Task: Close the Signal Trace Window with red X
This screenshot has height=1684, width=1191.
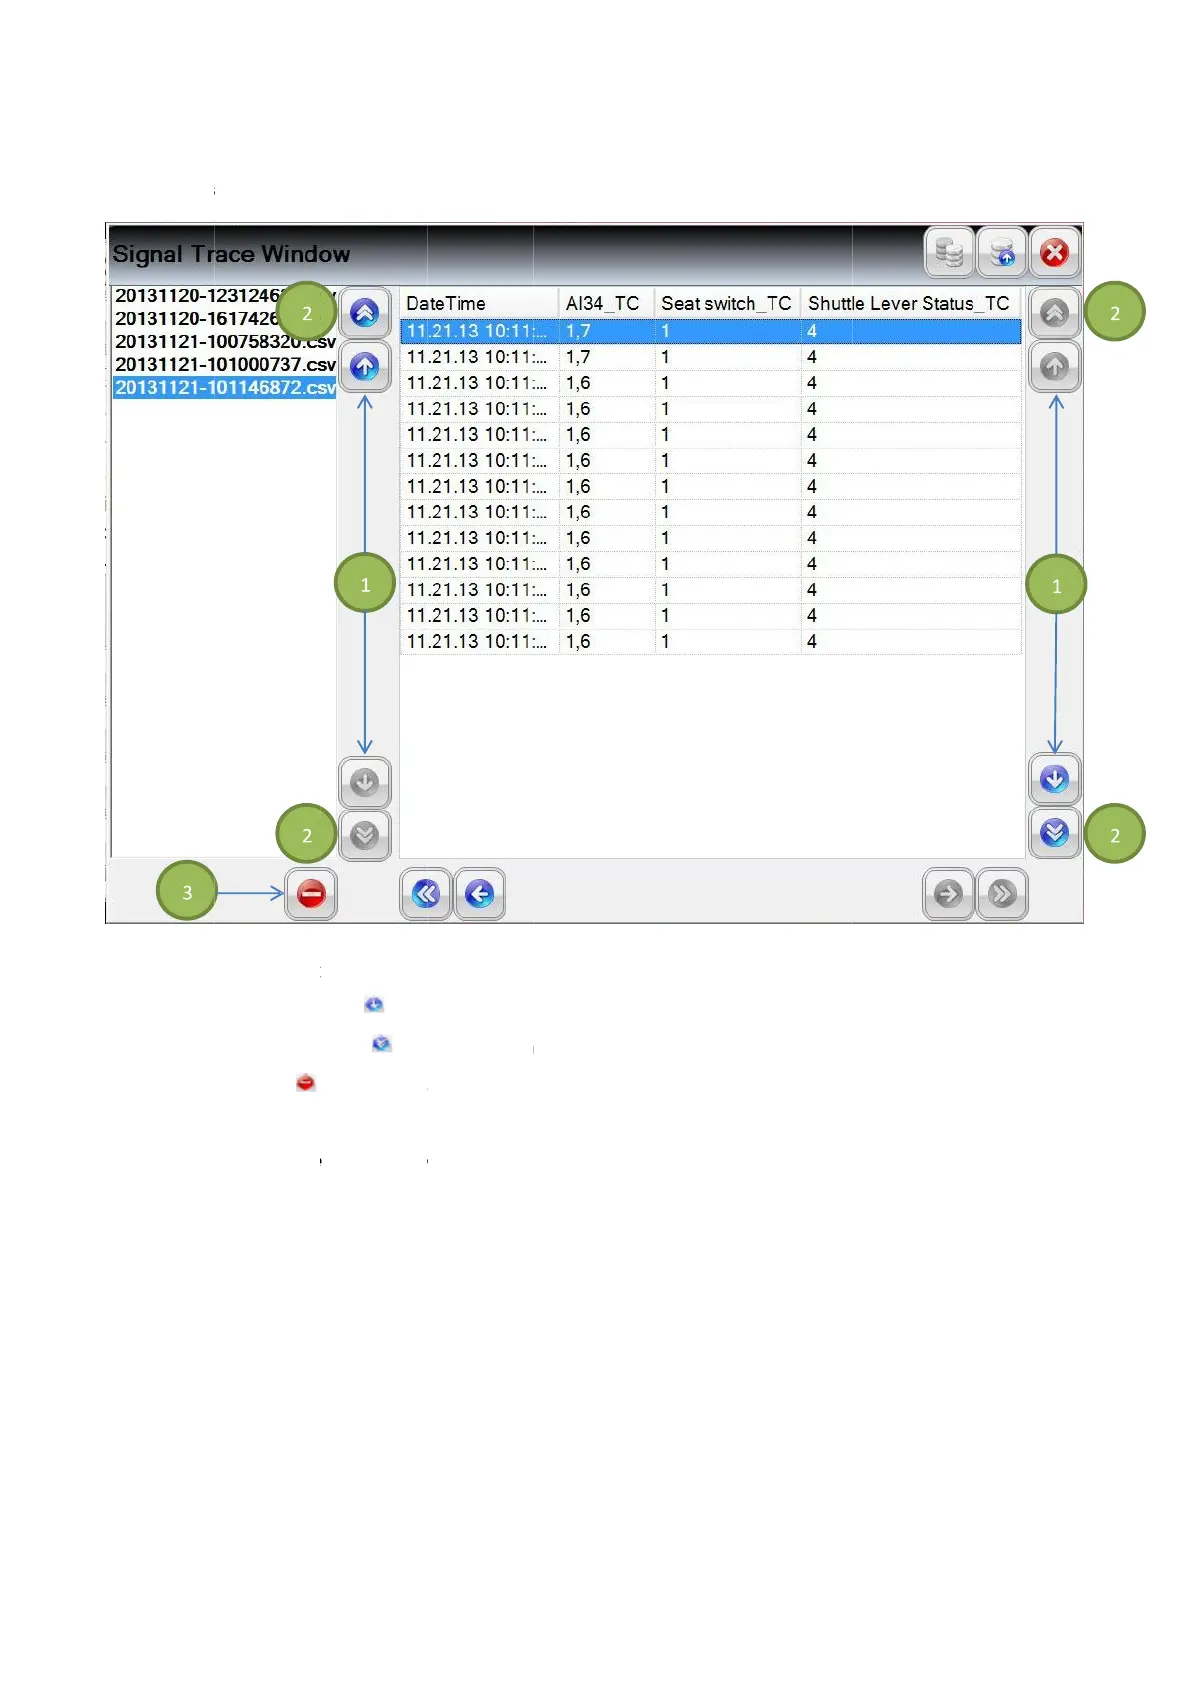Action: click(1054, 253)
